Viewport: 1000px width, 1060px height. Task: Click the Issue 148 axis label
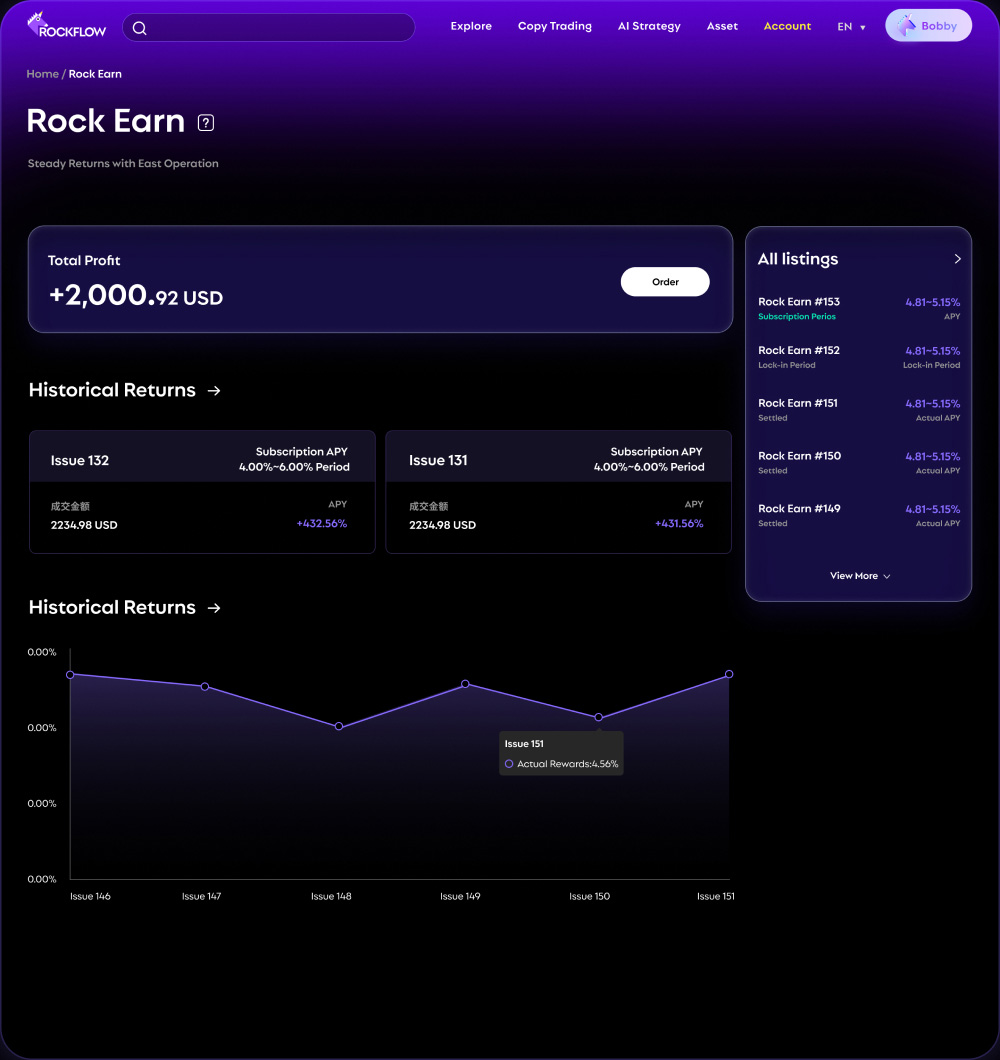tap(331, 896)
